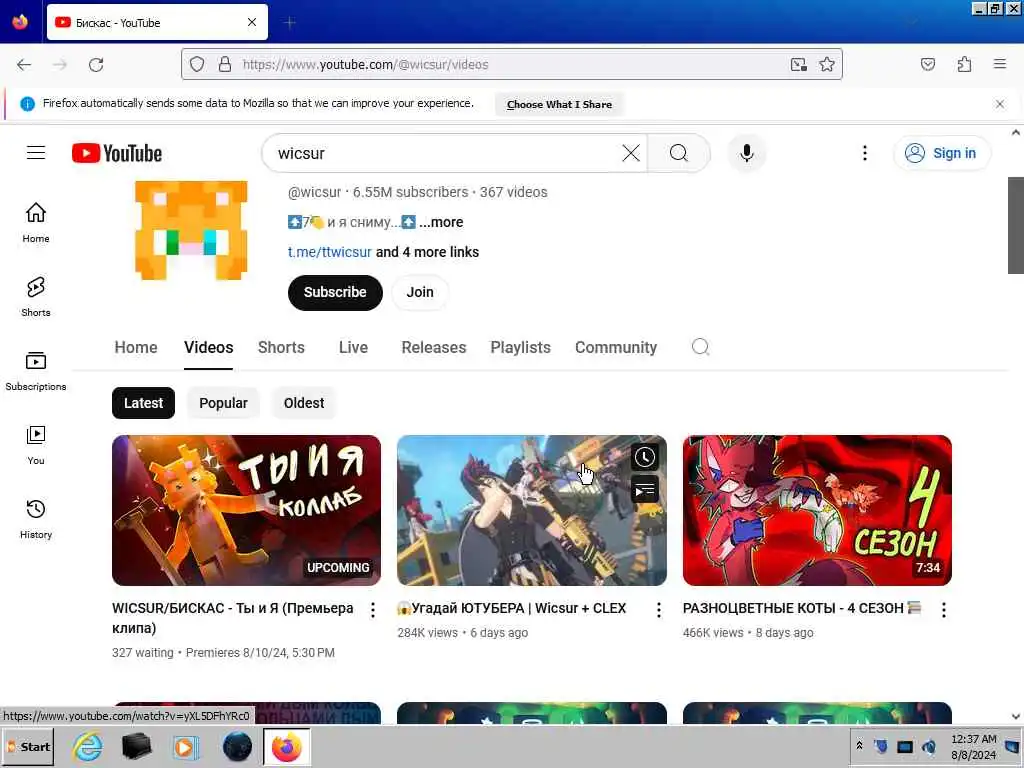Start voice search with the microphone icon
This screenshot has width=1024, height=768.
click(x=746, y=153)
